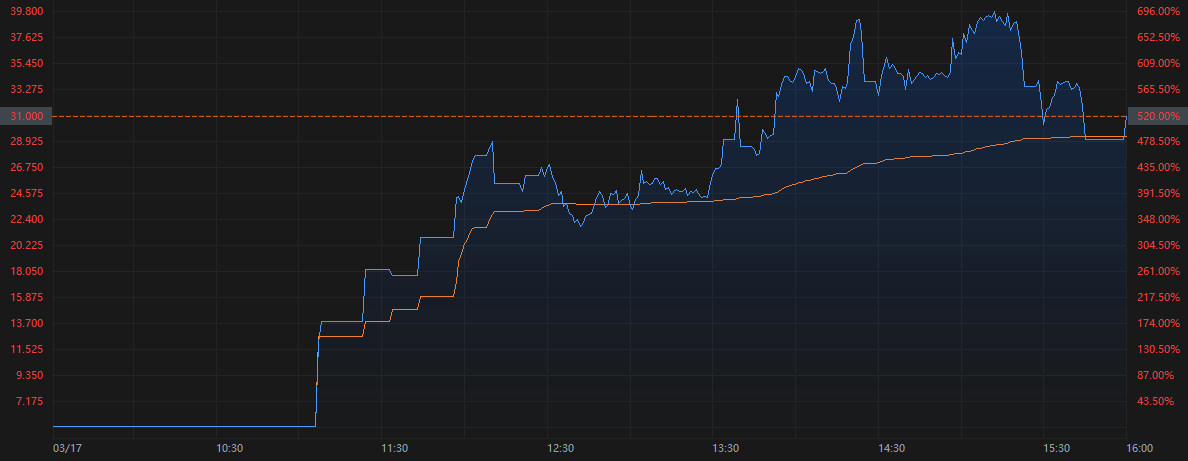
Task: Click the 261.00% percent axis label
Action: (x=1156, y=271)
